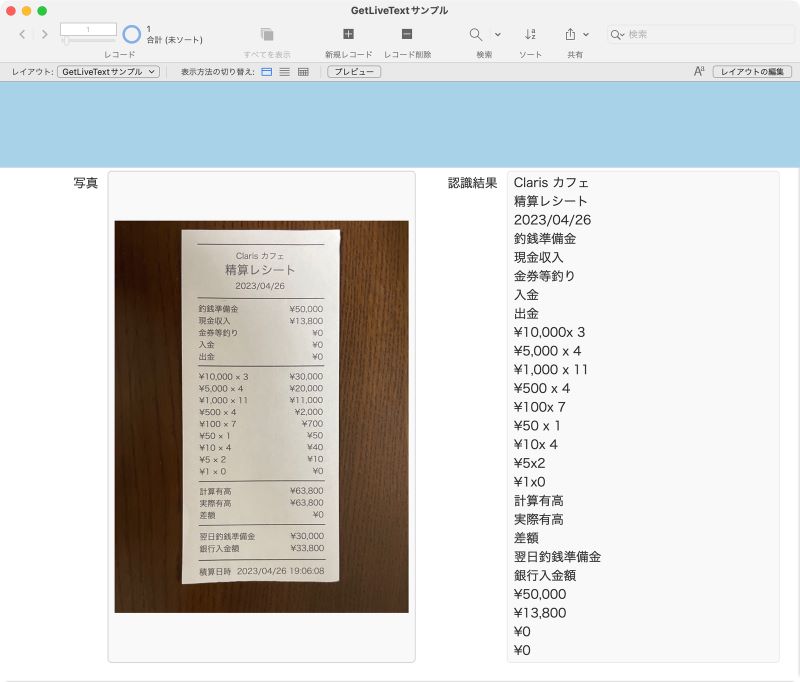Minimize window with yellow button

[27, 11]
